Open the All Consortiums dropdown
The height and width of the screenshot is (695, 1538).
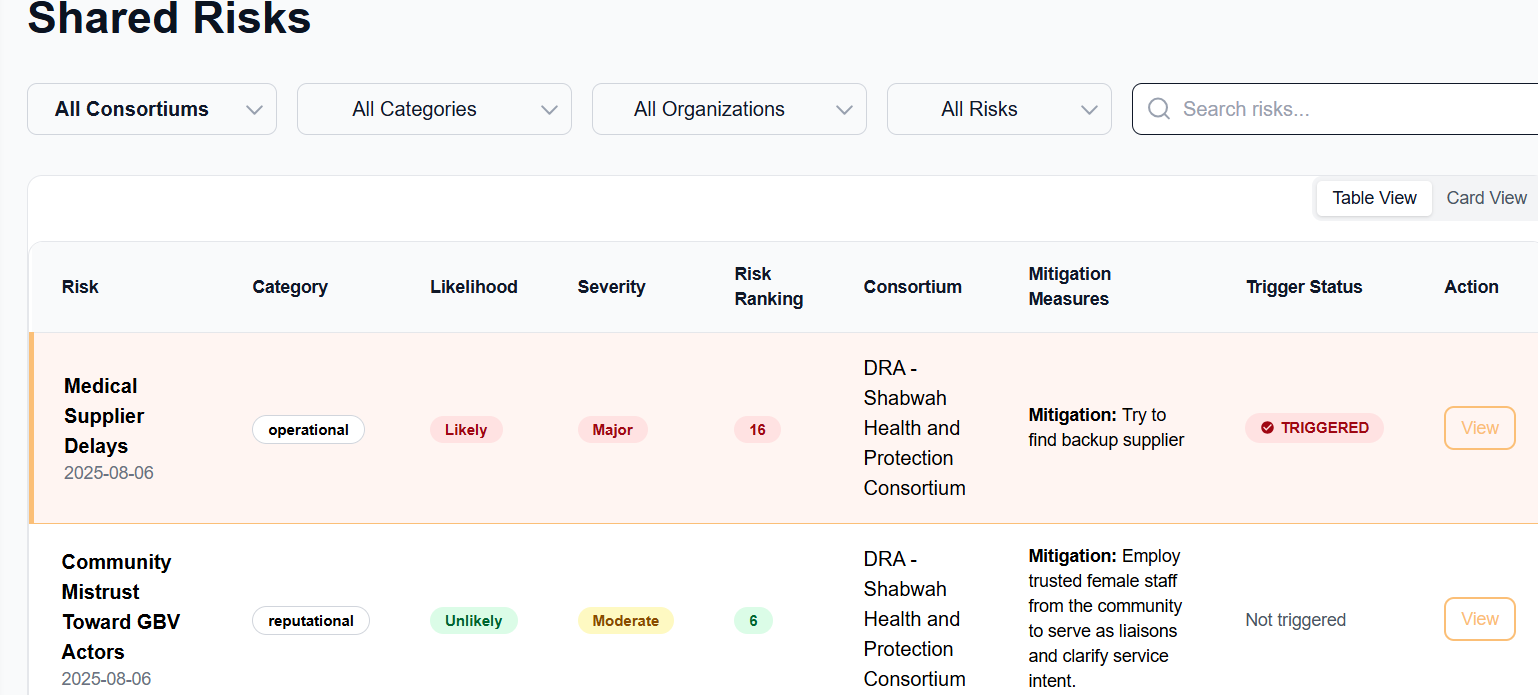152,109
